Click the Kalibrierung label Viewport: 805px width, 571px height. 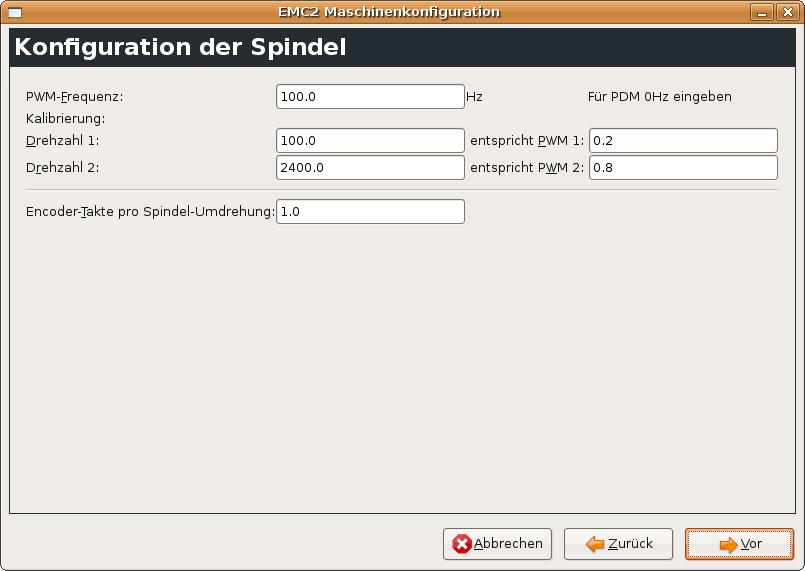tap(65, 119)
